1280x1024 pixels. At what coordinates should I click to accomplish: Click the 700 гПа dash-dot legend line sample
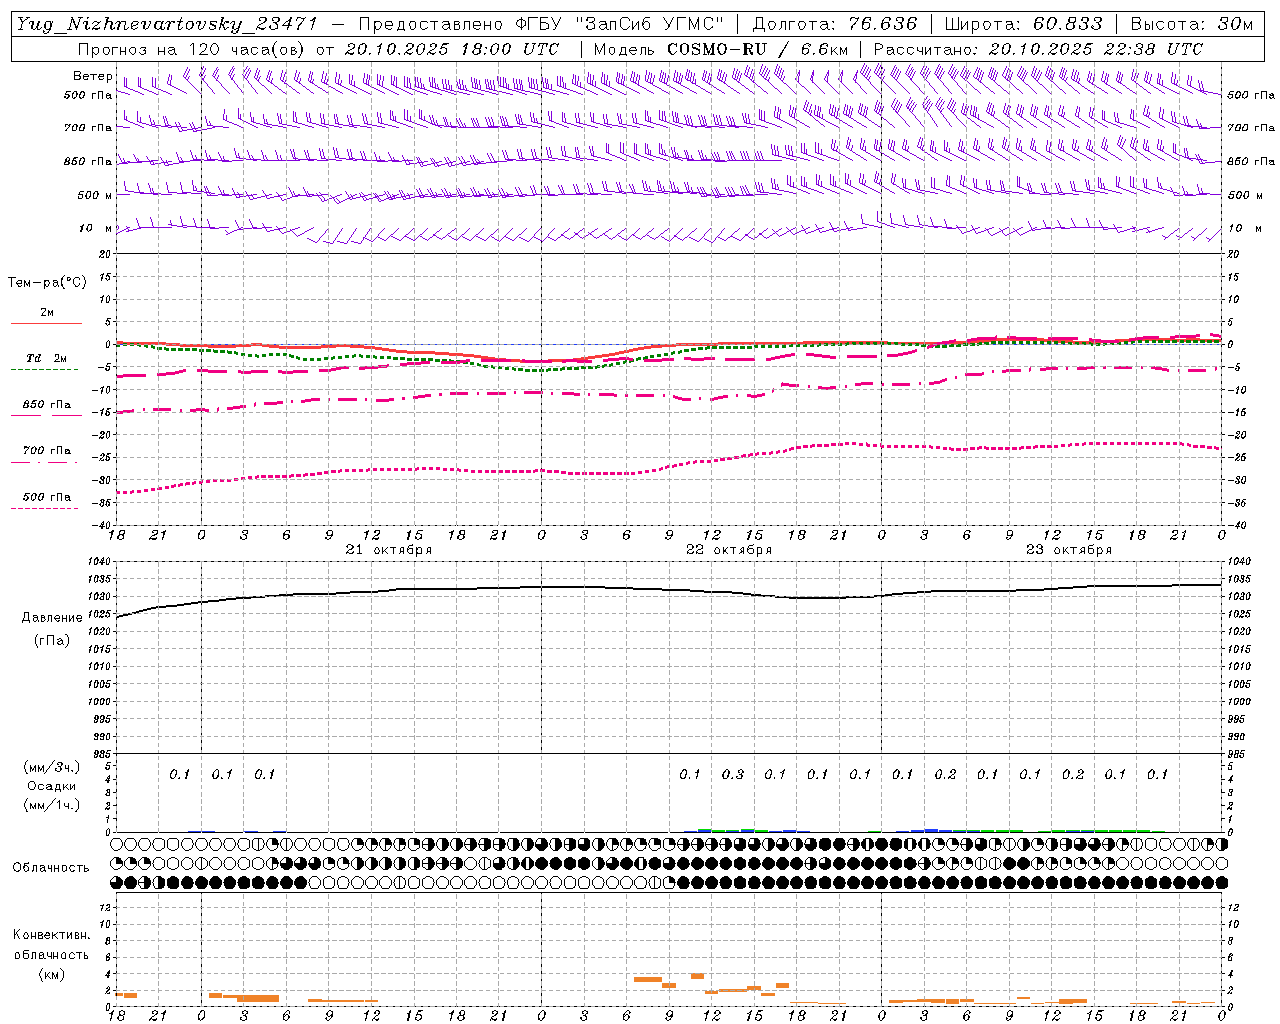(46, 462)
